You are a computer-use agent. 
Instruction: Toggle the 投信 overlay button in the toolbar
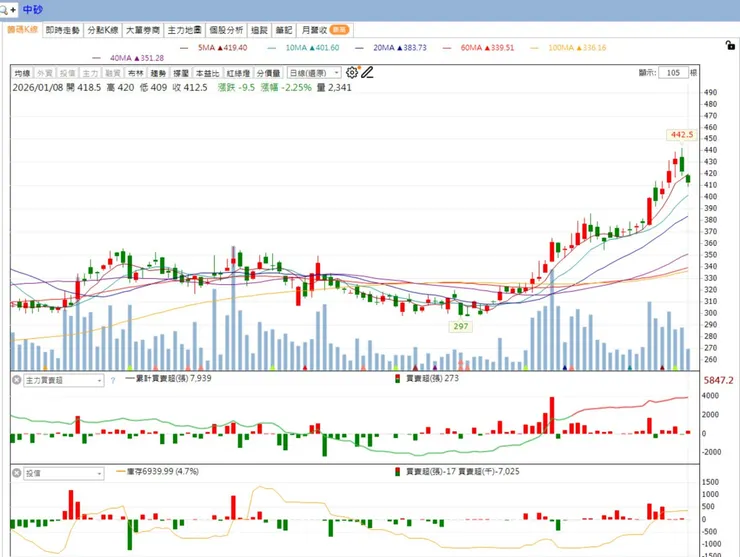tap(67, 73)
